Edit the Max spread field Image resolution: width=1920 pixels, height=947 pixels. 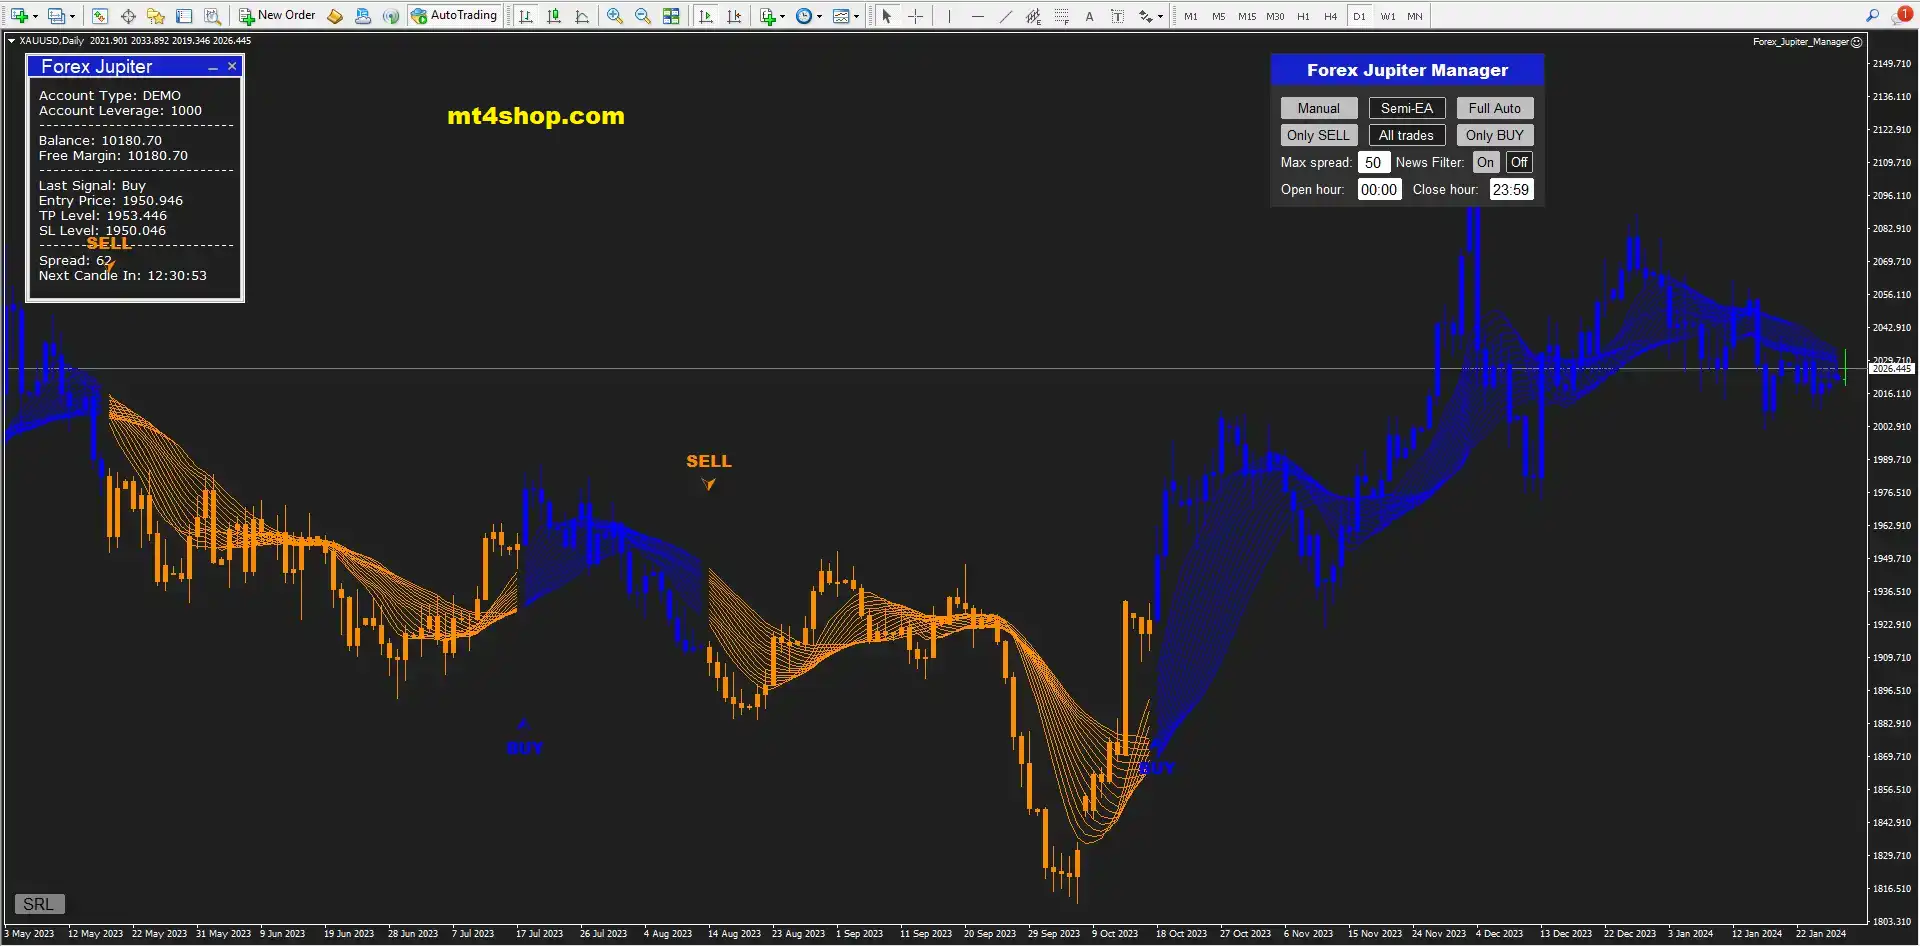pyautogui.click(x=1374, y=162)
